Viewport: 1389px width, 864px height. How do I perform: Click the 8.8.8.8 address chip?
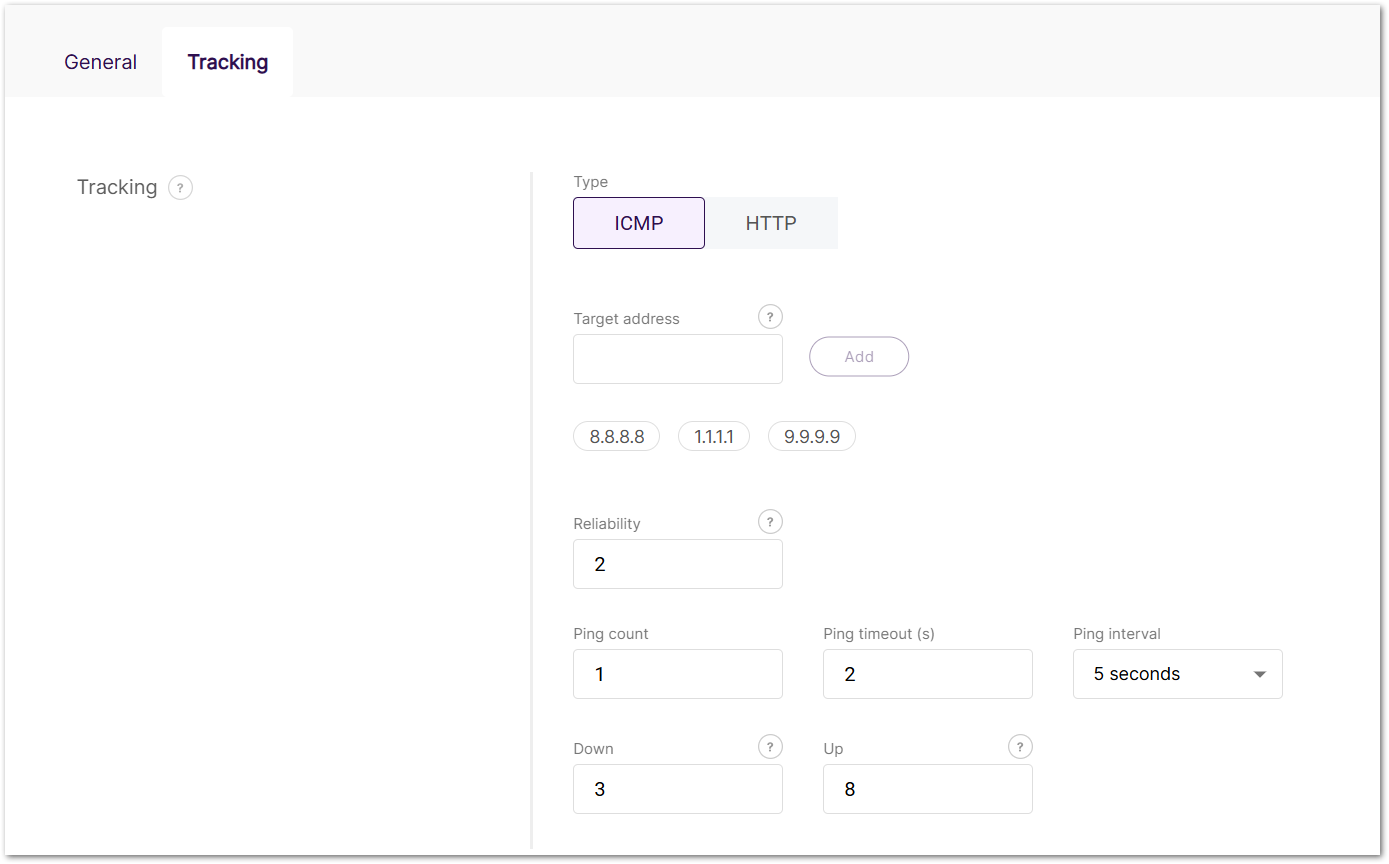click(x=616, y=437)
